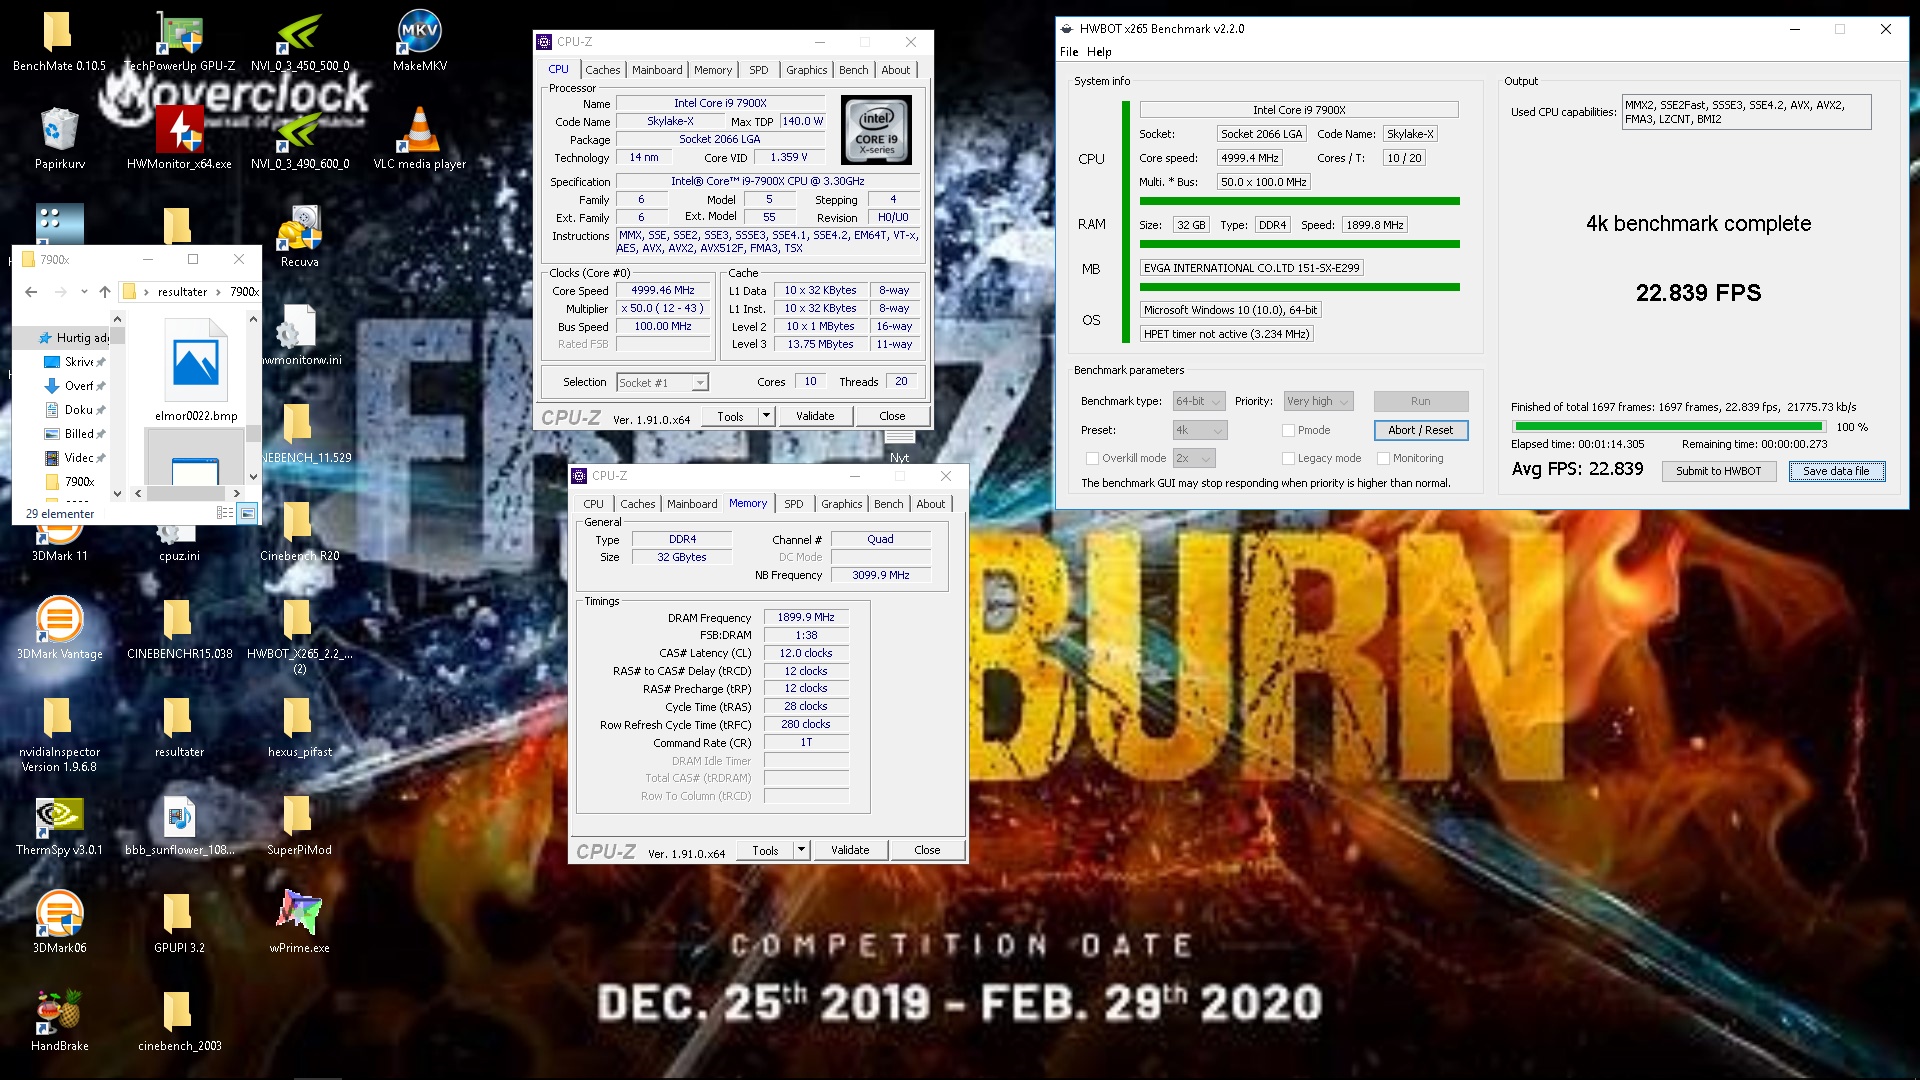Open the 3DMark Vantage shortcut
Image resolution: width=1920 pixels, height=1080 pixels.
pyautogui.click(x=59, y=628)
